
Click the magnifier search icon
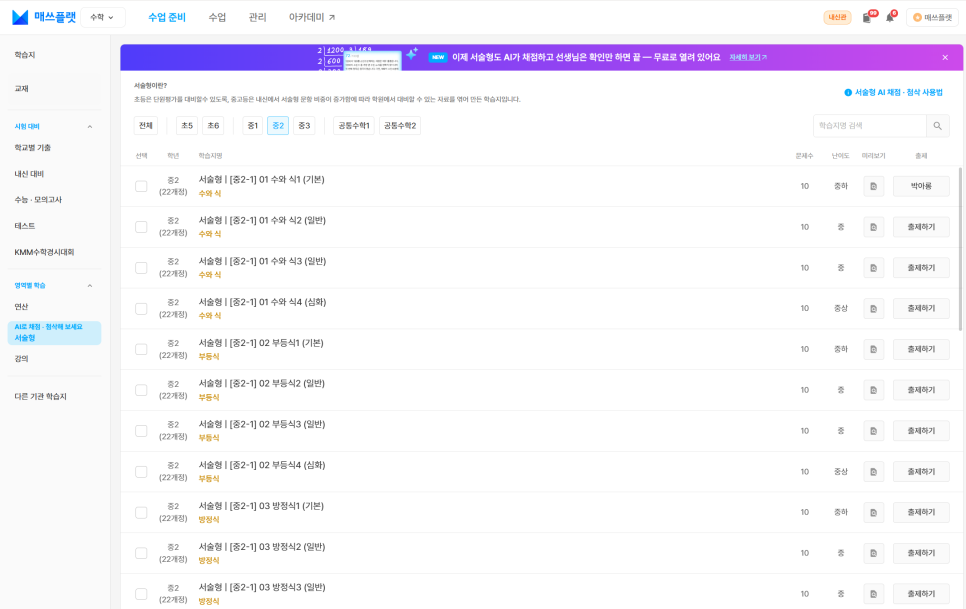(x=937, y=126)
